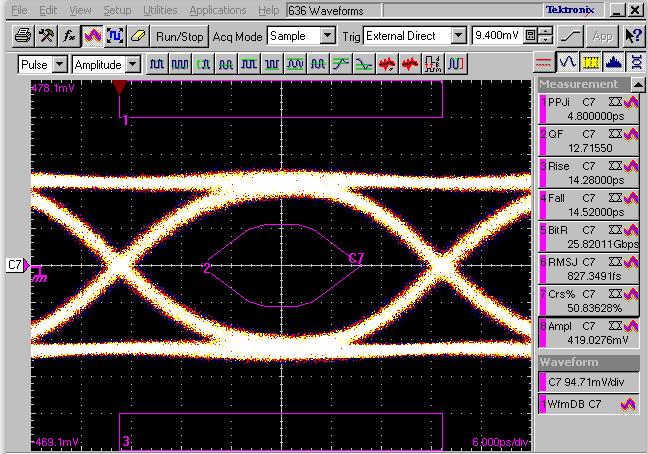Screen dimensions: 648x454
Task: Open the Acq Mode Sample dropdown
Action: (x=327, y=36)
